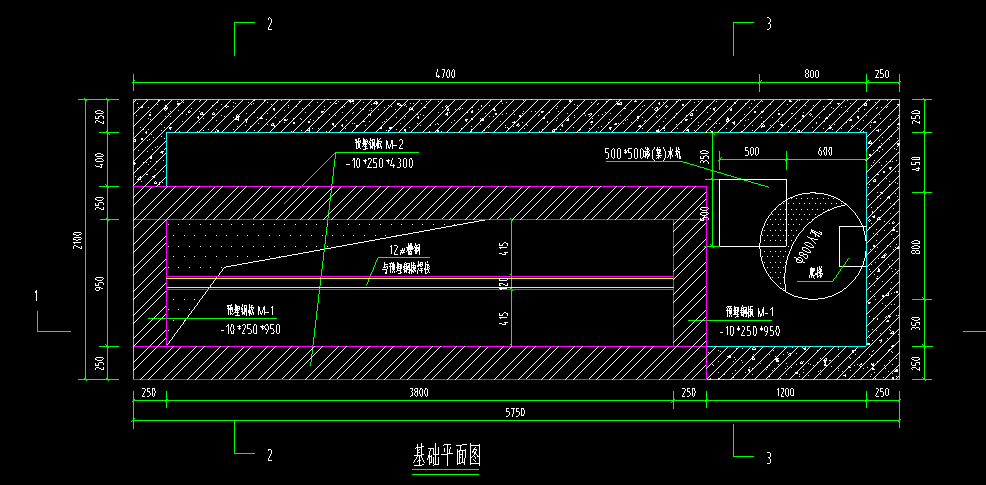
Task: Select the 4700 dimension text
Action: pos(445,74)
